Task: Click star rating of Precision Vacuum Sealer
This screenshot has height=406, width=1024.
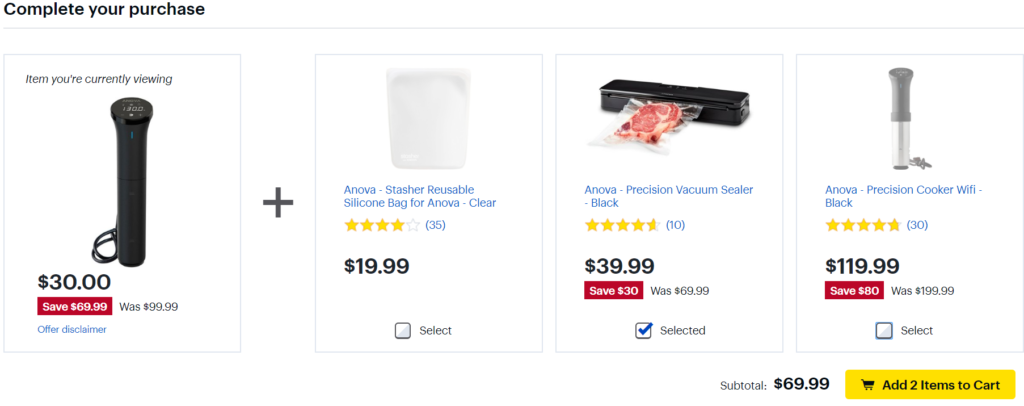Action: (622, 225)
